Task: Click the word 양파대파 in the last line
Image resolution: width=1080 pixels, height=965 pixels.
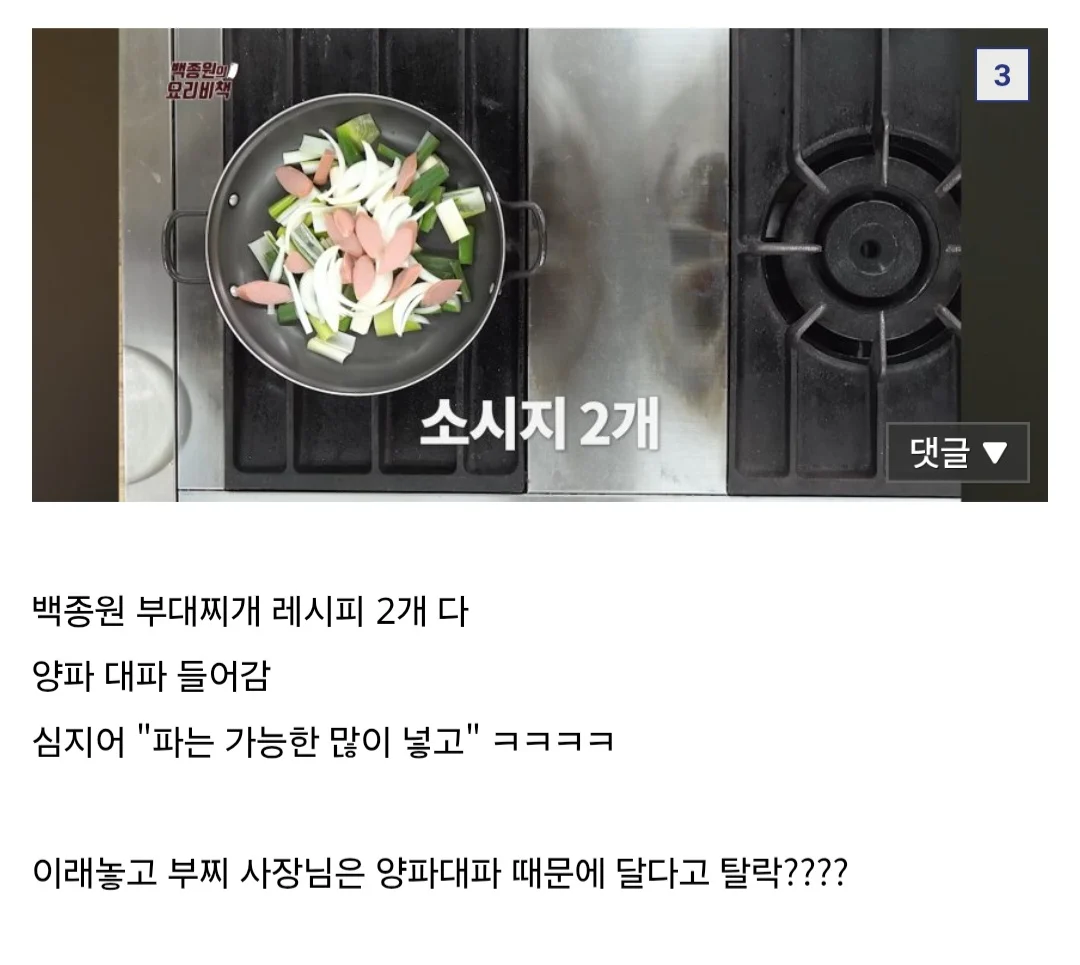Action: click(x=438, y=873)
